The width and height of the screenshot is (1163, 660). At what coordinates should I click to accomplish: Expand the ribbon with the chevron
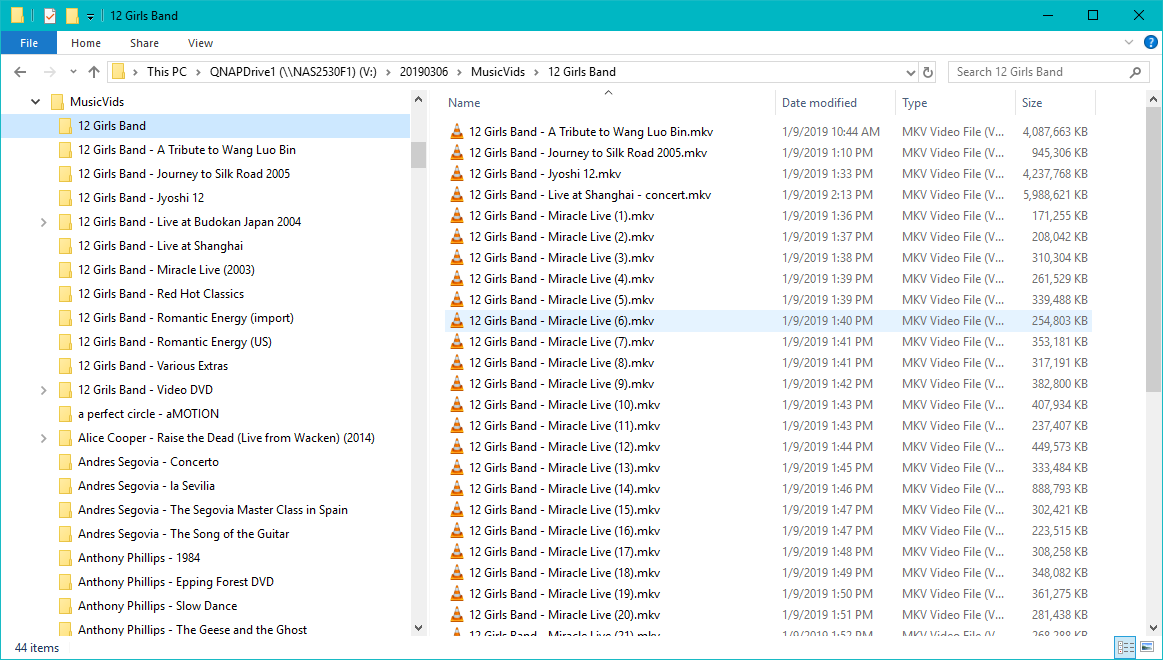[1129, 42]
